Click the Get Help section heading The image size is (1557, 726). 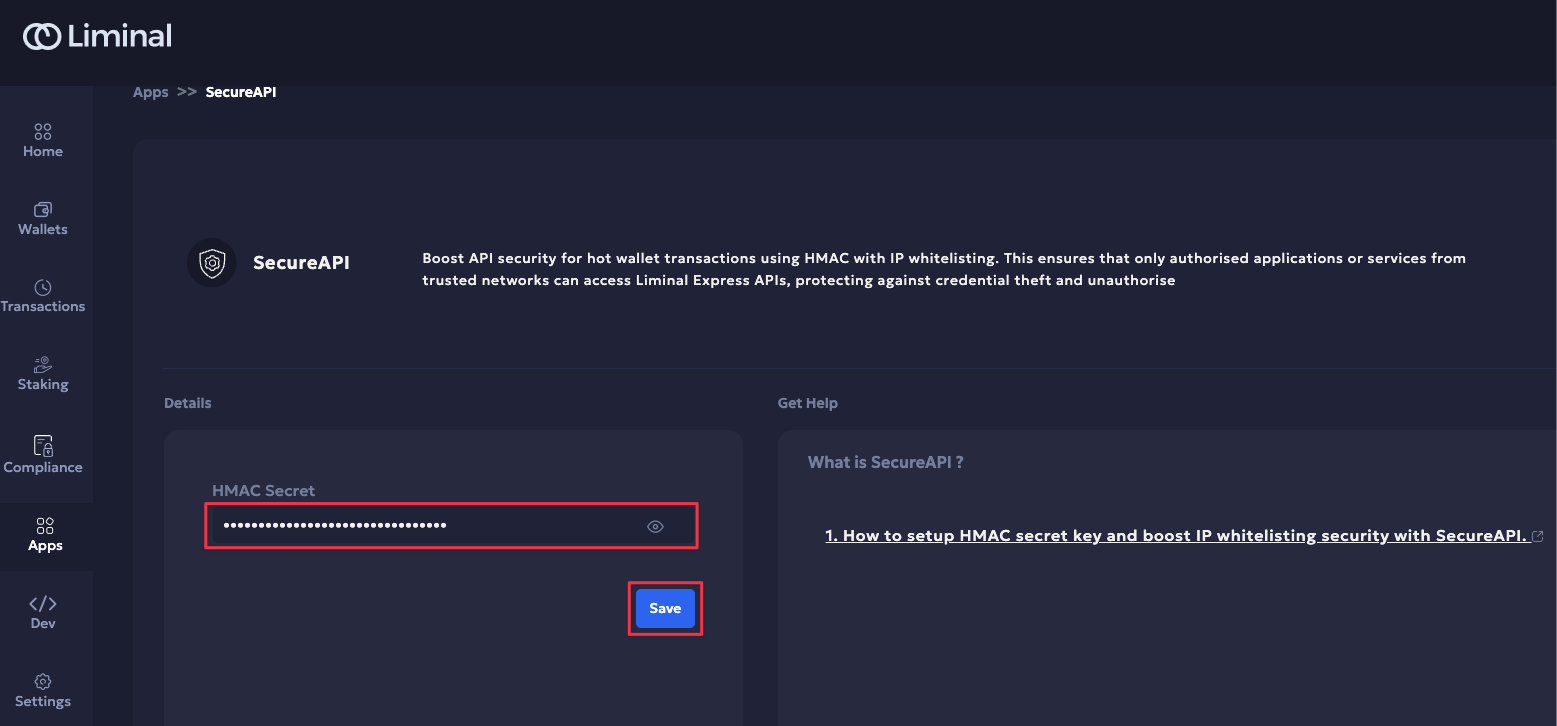click(808, 403)
